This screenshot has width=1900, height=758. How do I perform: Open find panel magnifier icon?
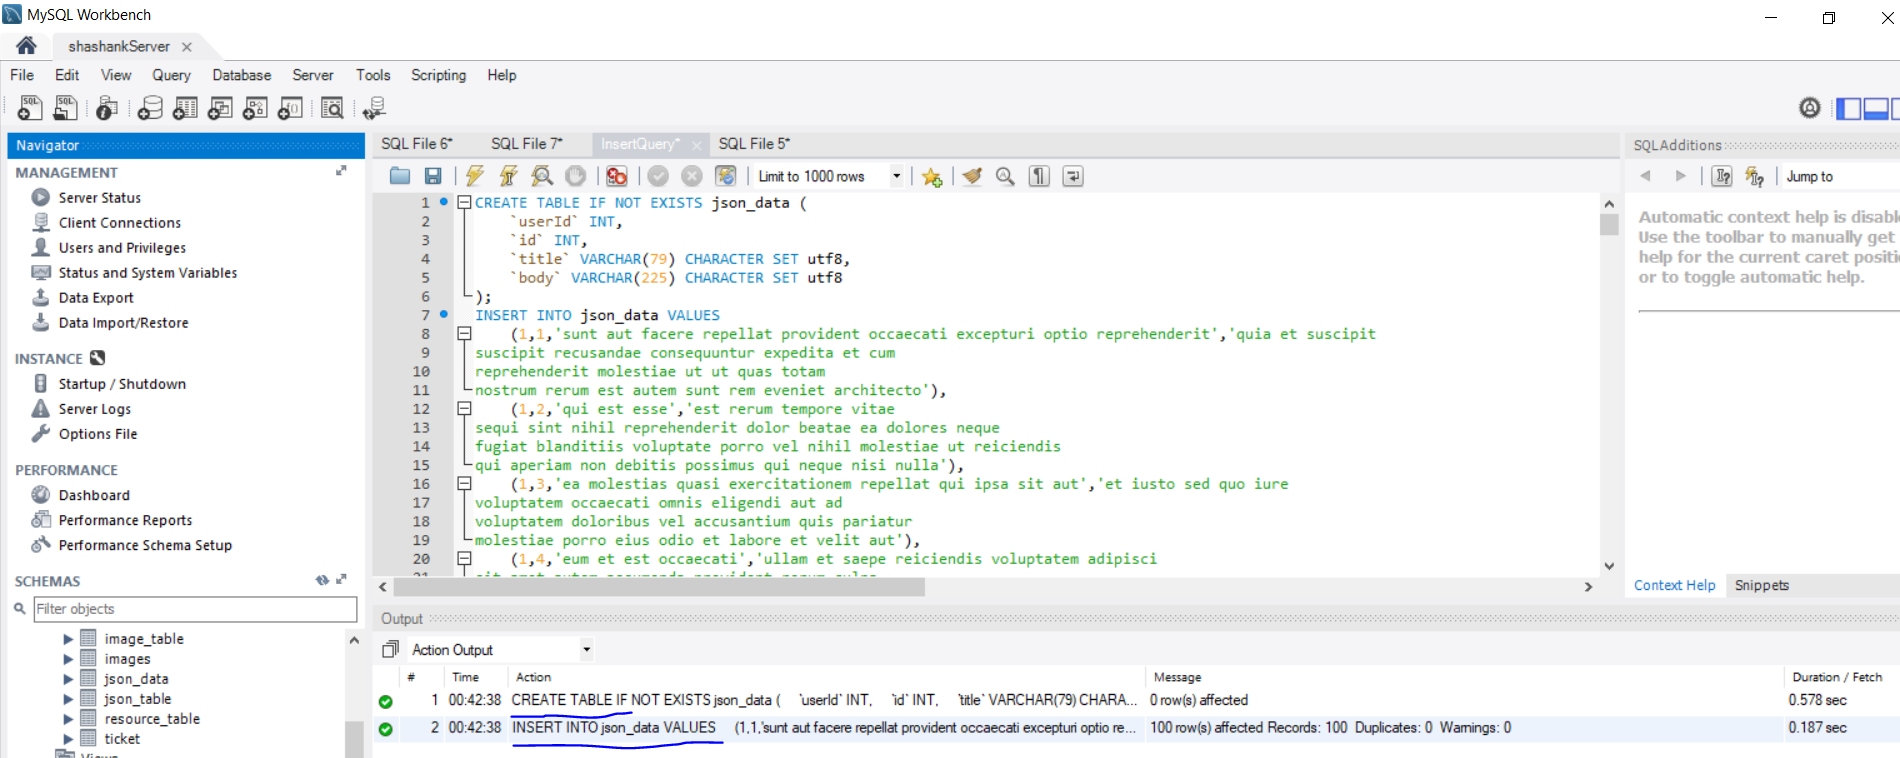[x=1005, y=176]
